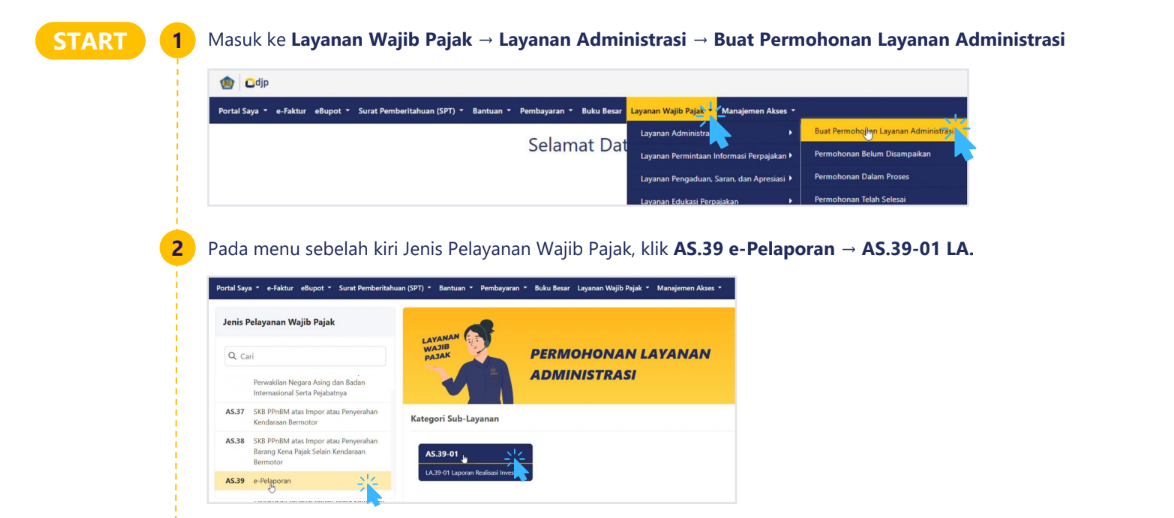Open eBupot dropdown in step 1 screenshot
The height and width of the screenshot is (518, 1174).
(332, 111)
